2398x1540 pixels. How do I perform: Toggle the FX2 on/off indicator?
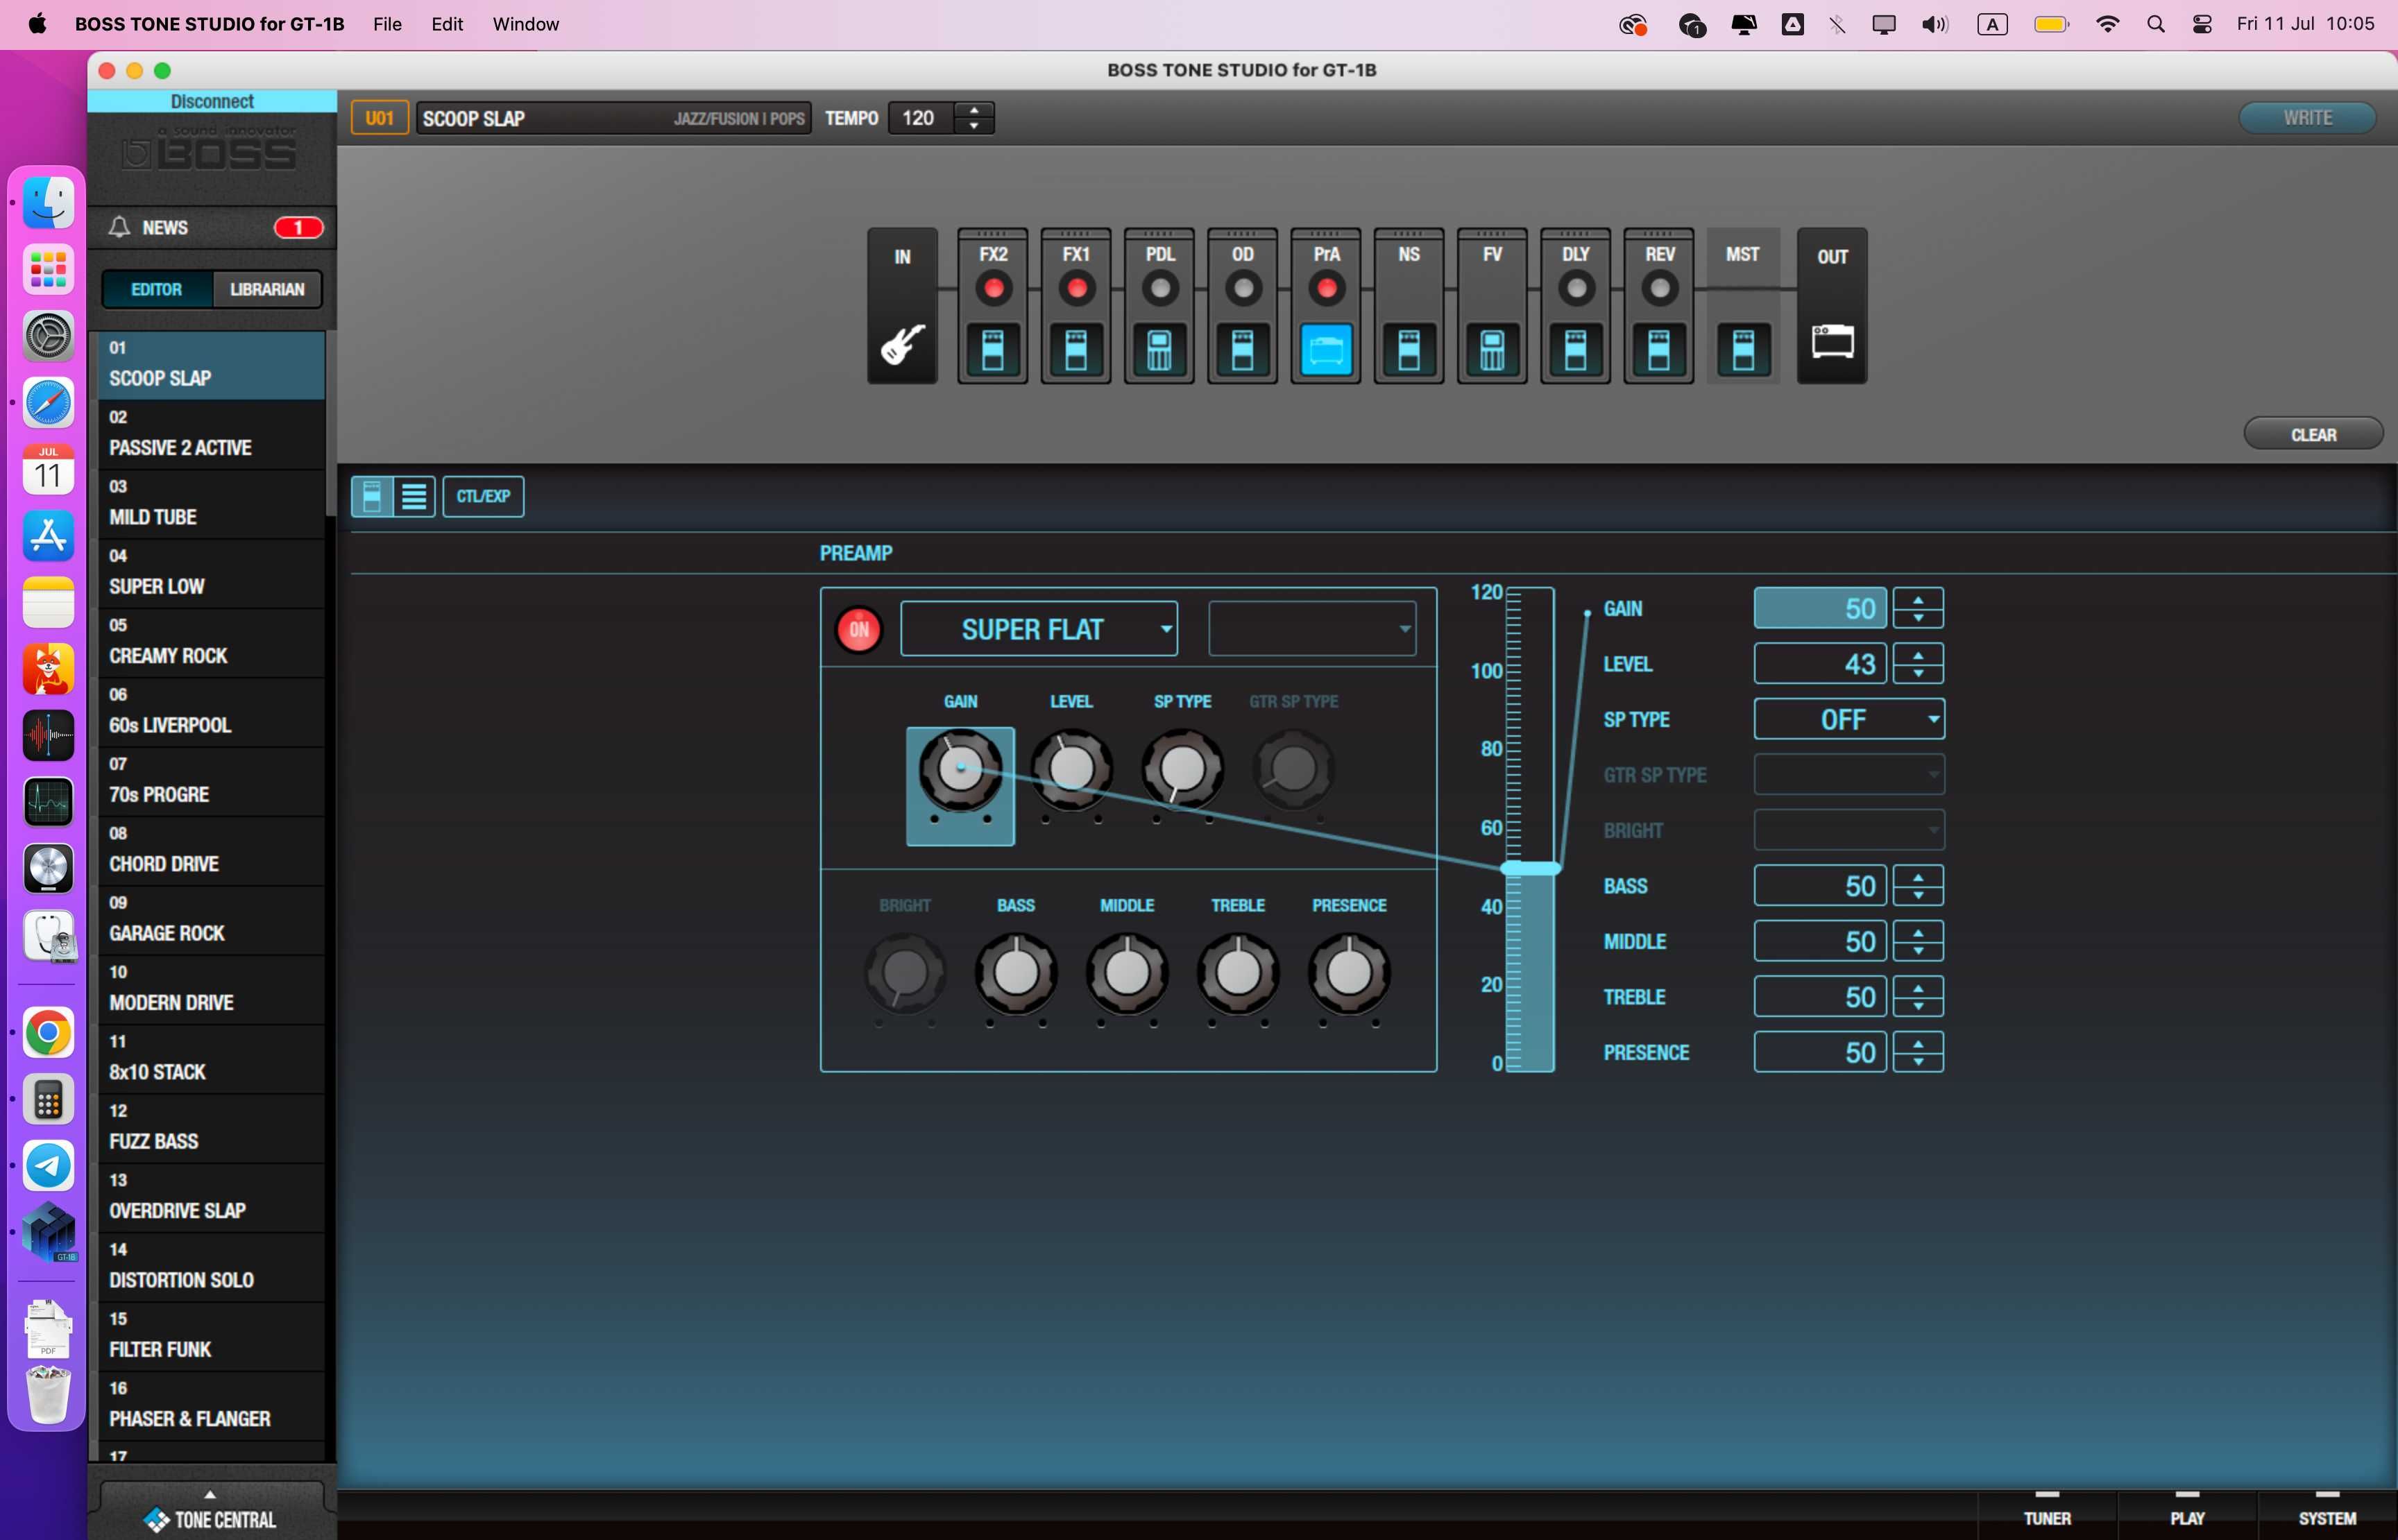tap(993, 289)
